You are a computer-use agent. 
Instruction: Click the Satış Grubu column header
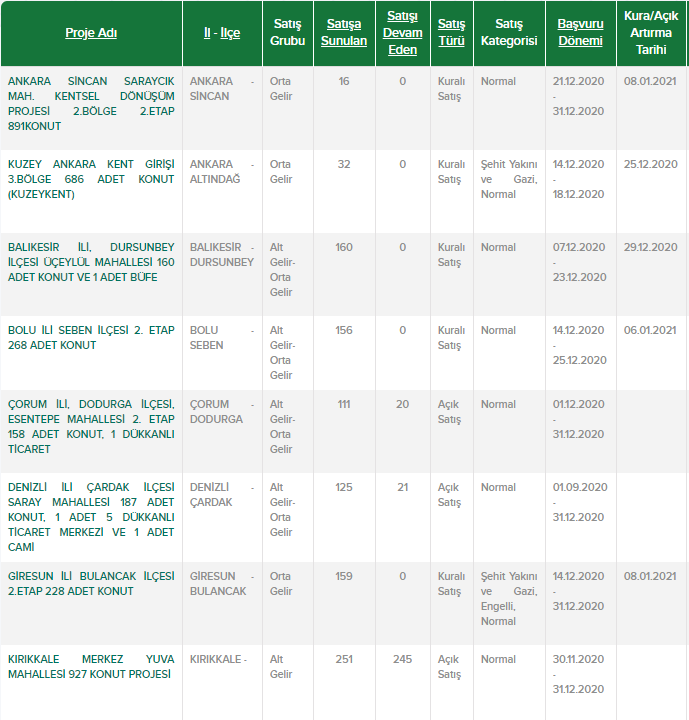[287, 33]
